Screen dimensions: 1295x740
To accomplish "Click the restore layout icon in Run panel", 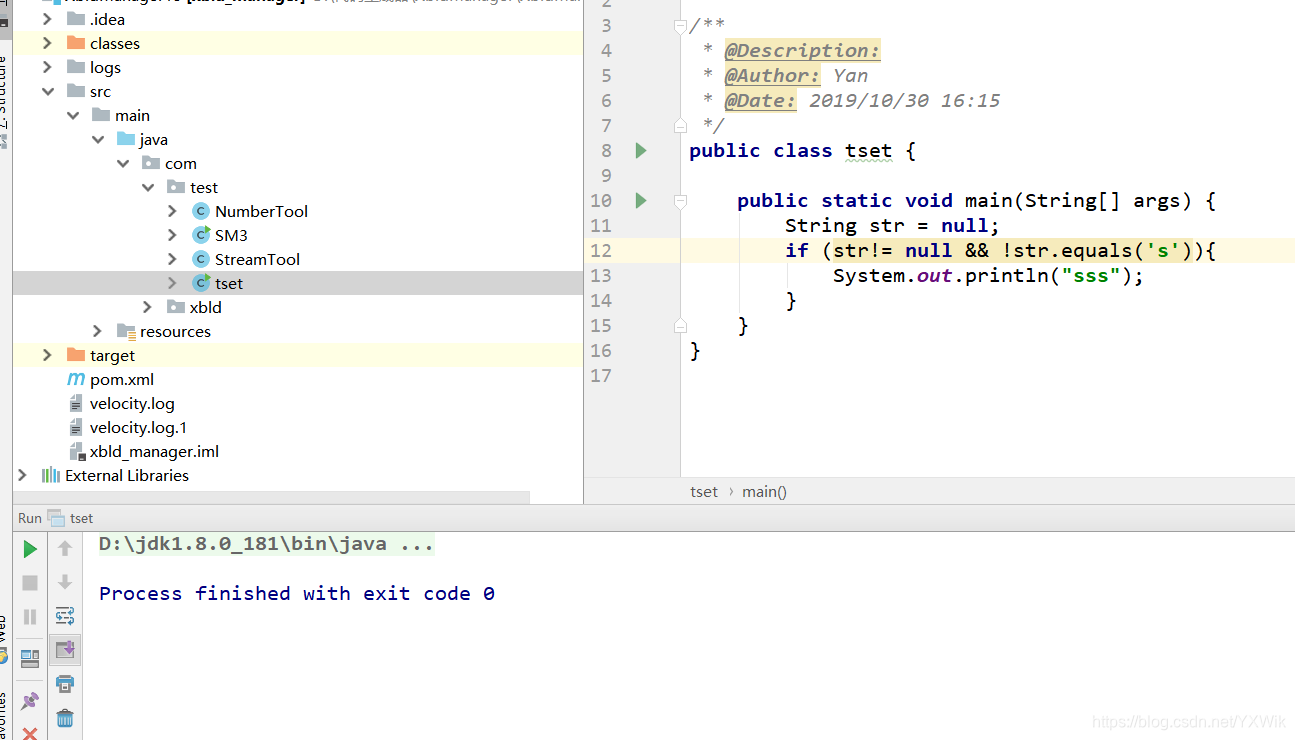I will click(30, 658).
